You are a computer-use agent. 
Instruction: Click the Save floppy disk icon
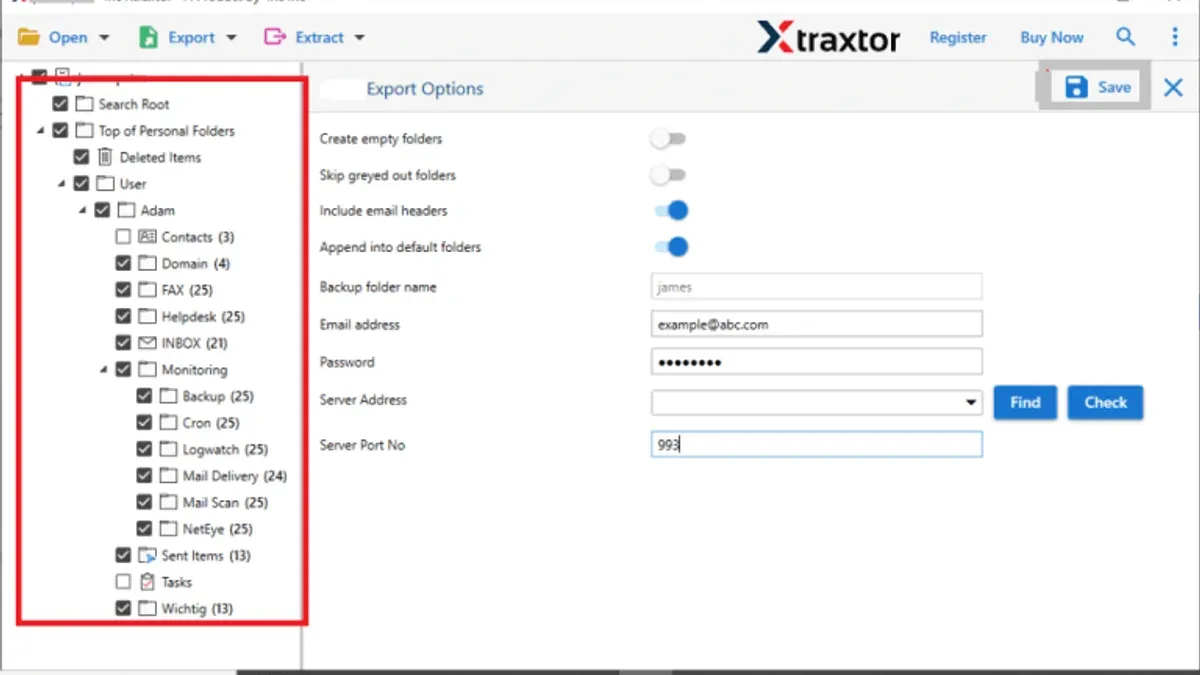pyautogui.click(x=1076, y=87)
